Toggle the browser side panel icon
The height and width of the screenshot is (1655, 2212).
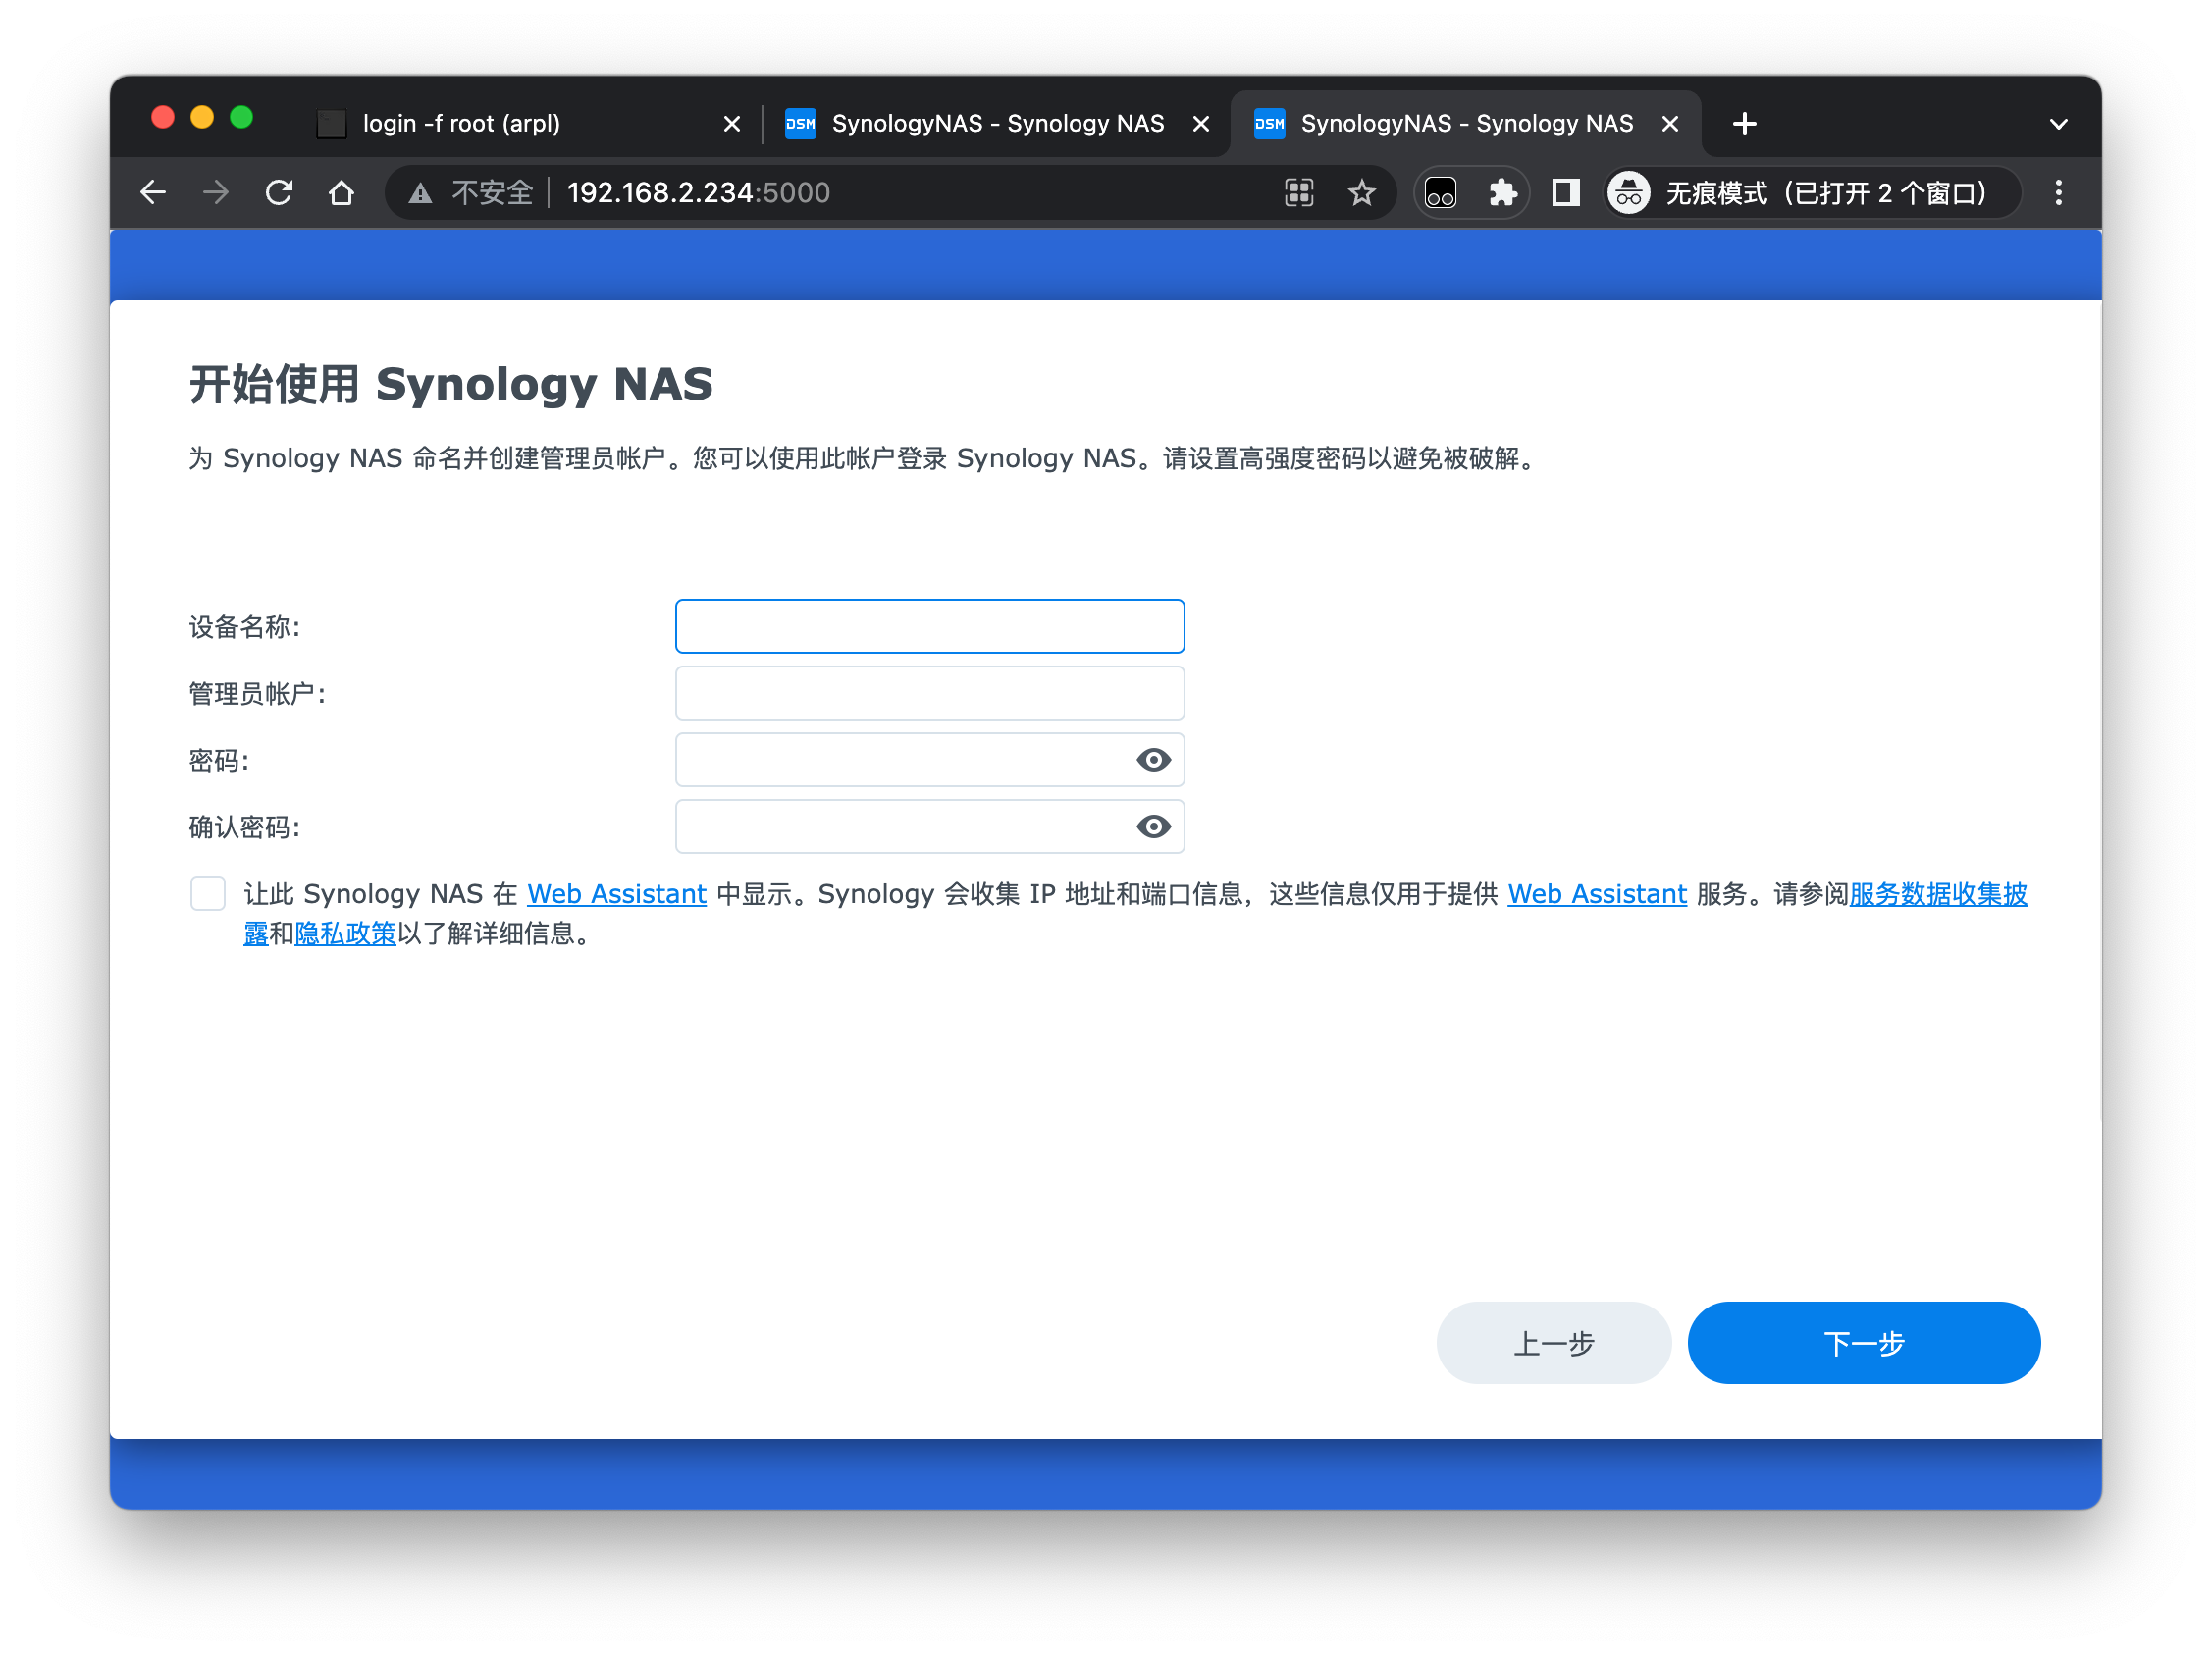click(1565, 192)
